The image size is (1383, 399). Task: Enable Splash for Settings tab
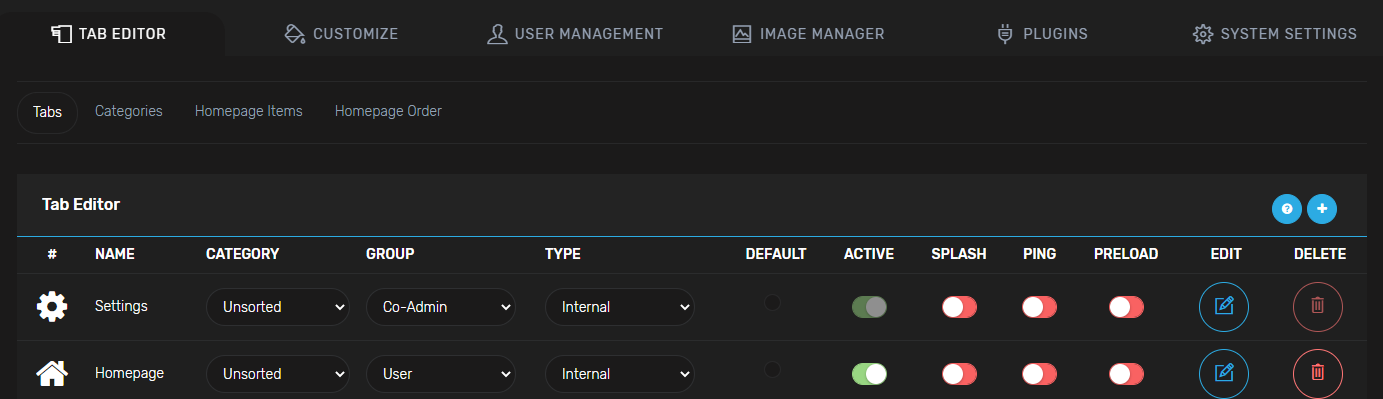[959, 307]
